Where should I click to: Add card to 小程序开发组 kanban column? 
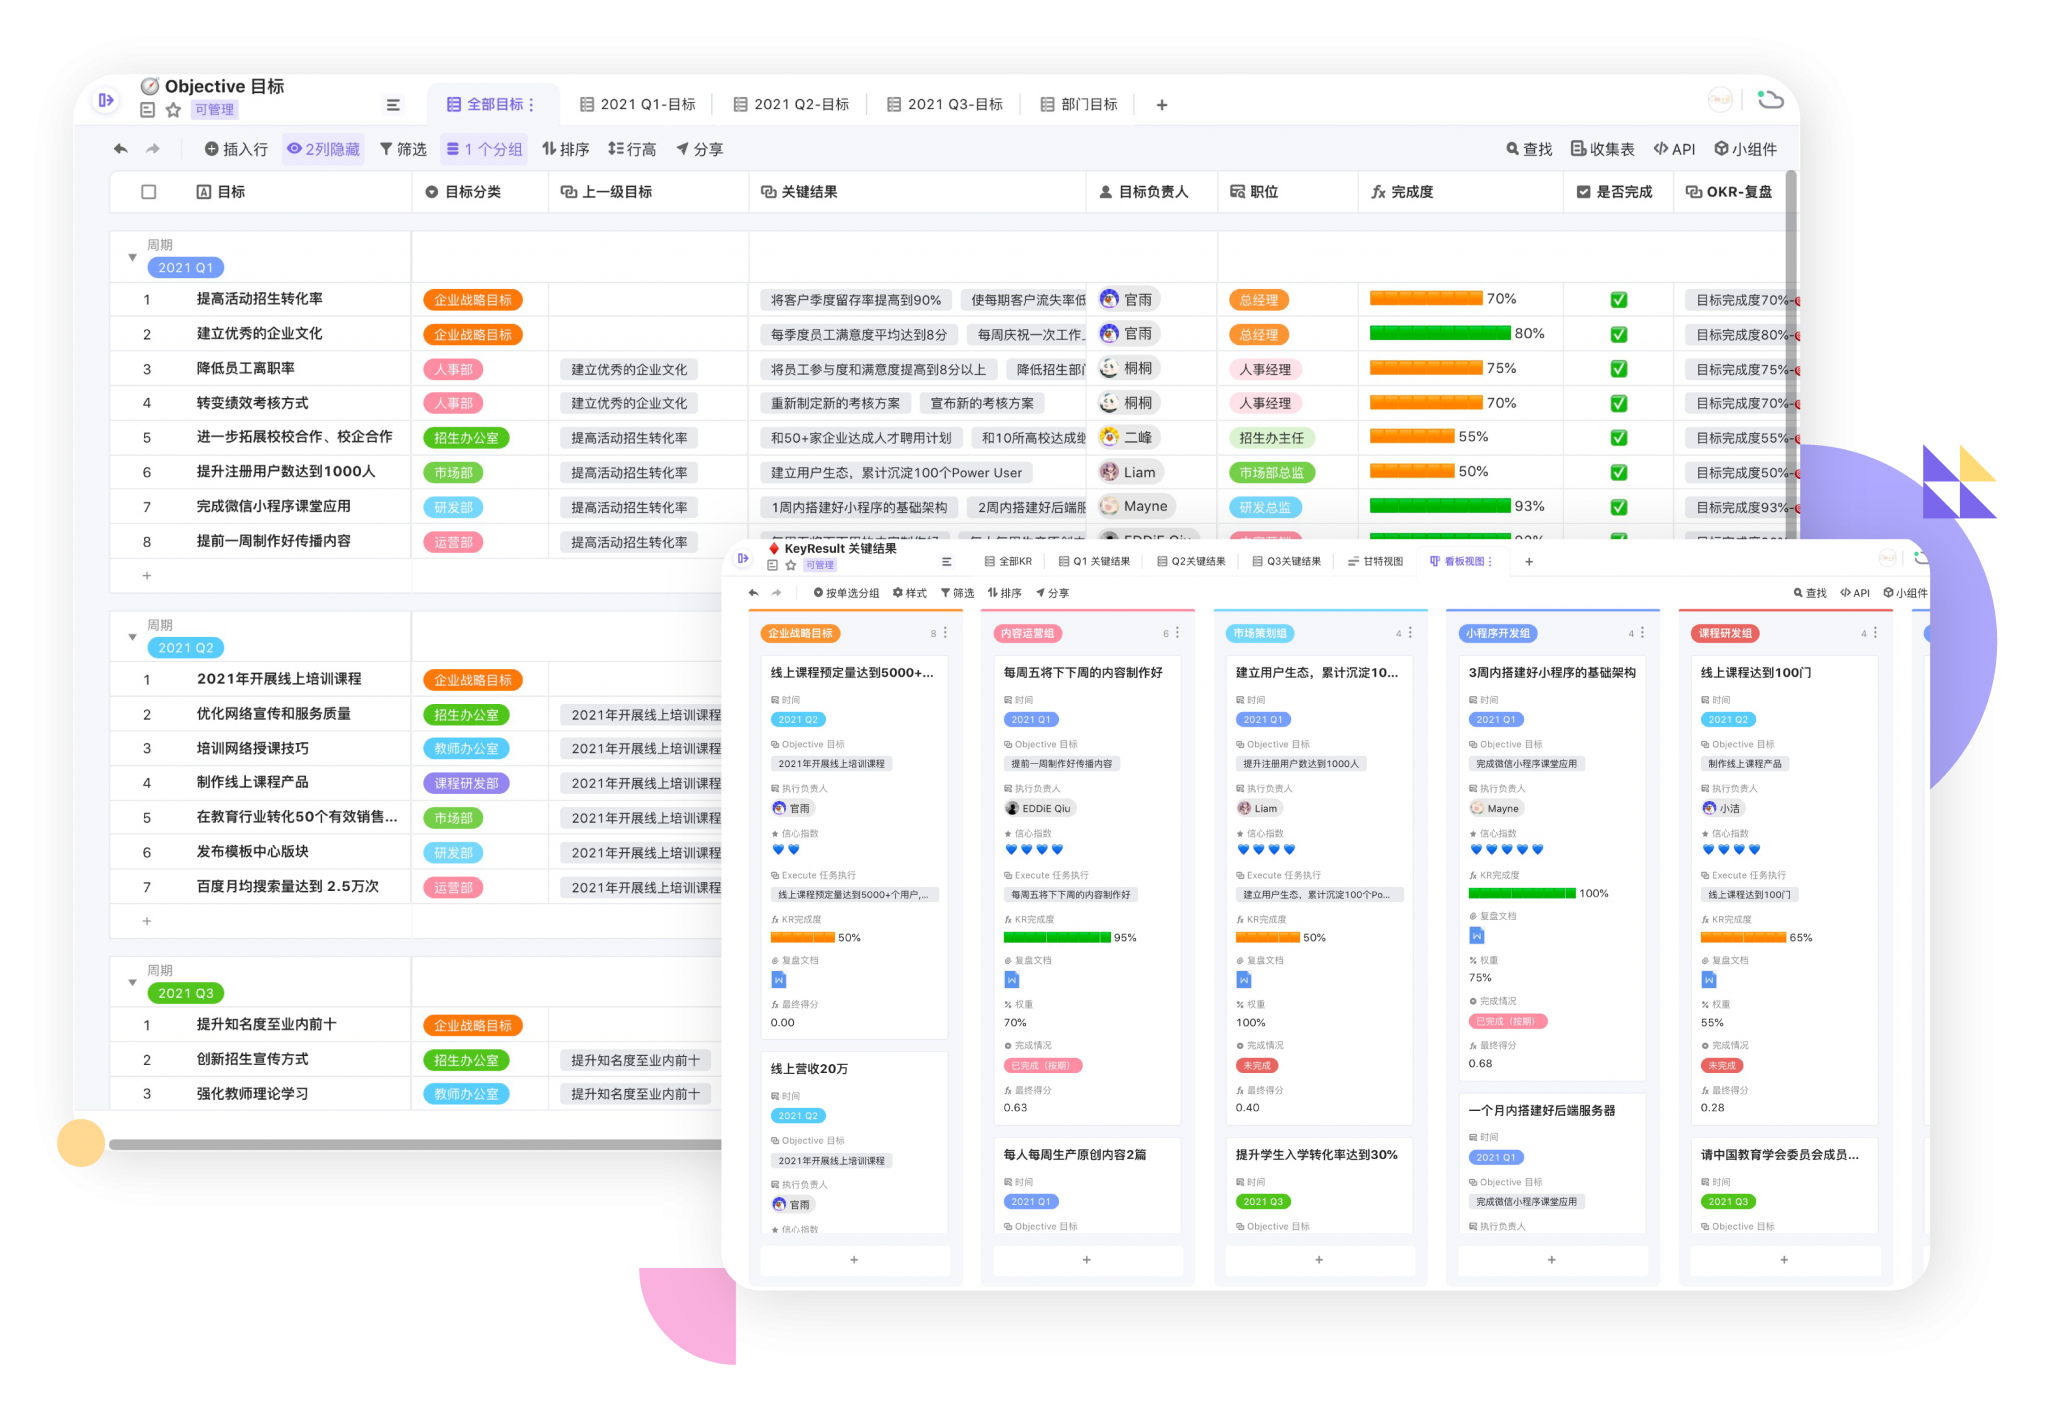1552,1260
